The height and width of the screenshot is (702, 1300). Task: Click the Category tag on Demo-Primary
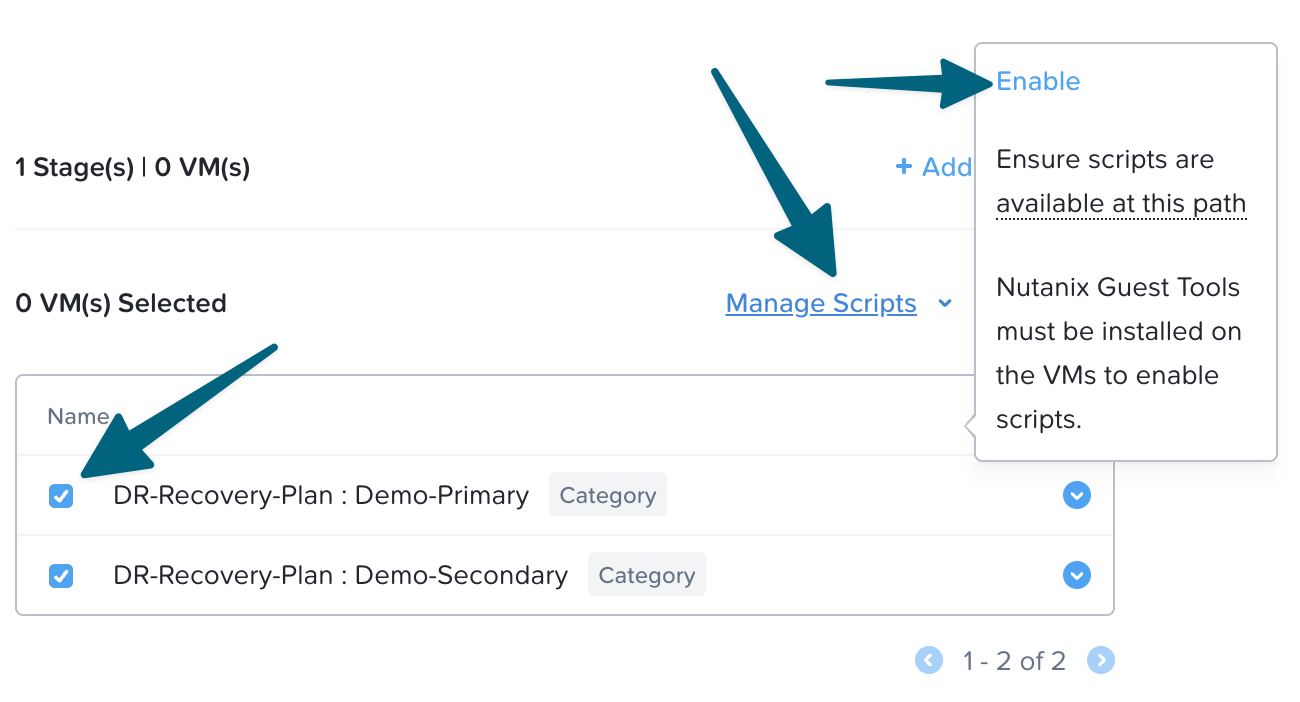pyautogui.click(x=607, y=496)
